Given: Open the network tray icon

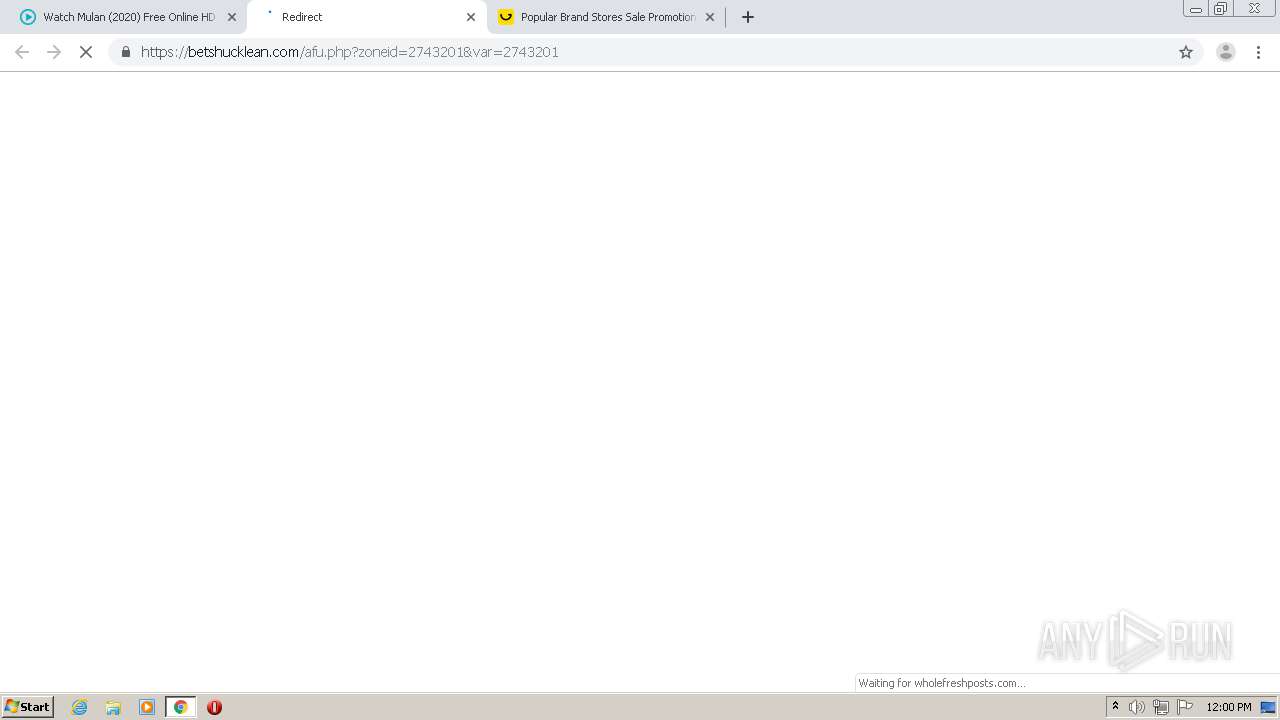Looking at the screenshot, I should click(x=1161, y=707).
